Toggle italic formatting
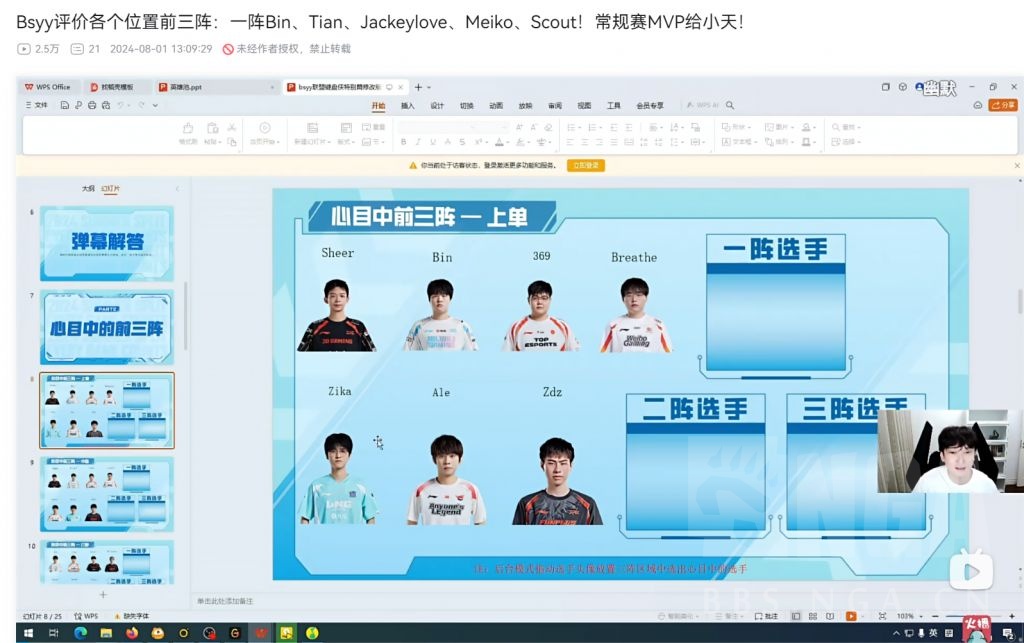Viewport: 1024px width, 643px height. [x=418, y=141]
